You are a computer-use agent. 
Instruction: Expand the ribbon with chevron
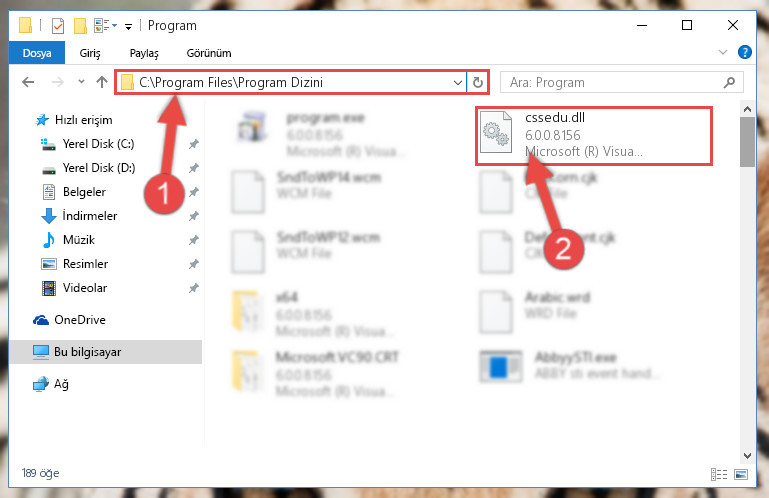click(x=722, y=52)
